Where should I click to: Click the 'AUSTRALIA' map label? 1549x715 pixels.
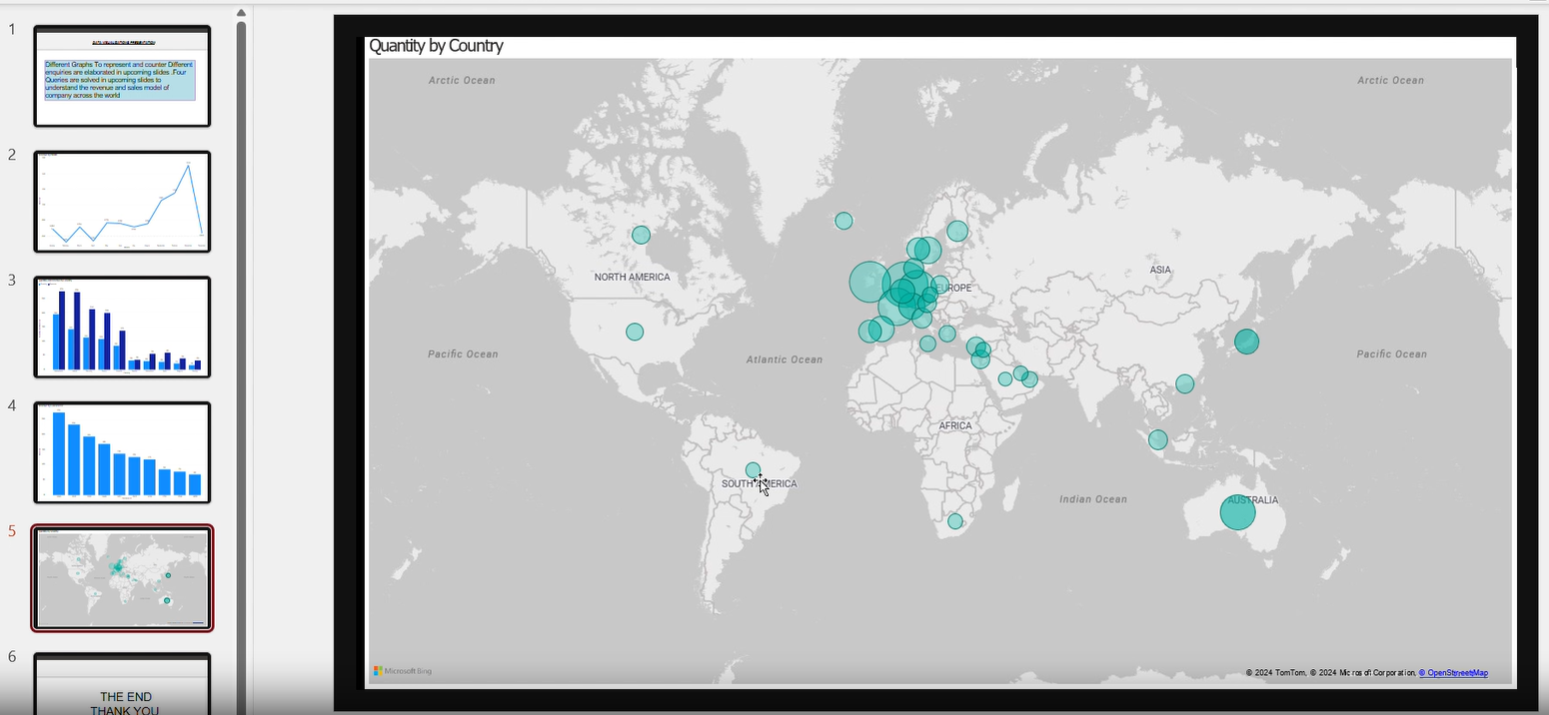click(x=1251, y=500)
